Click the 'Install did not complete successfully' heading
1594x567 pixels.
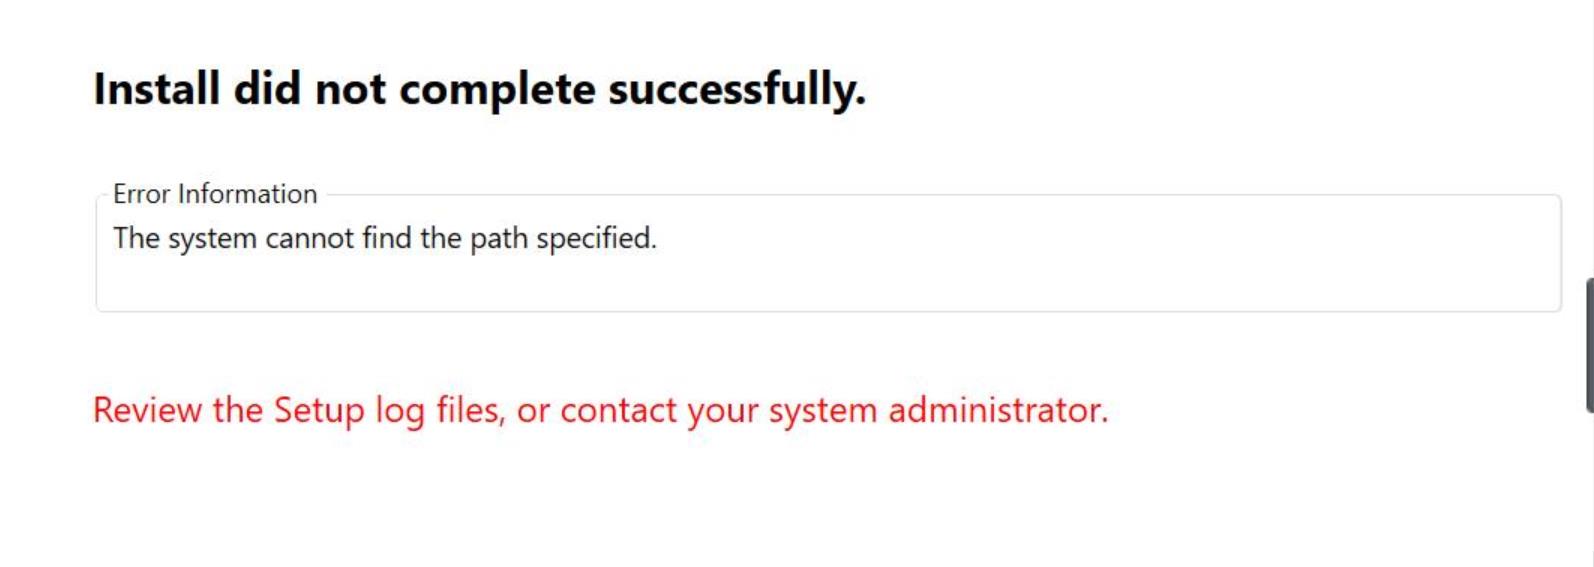479,89
